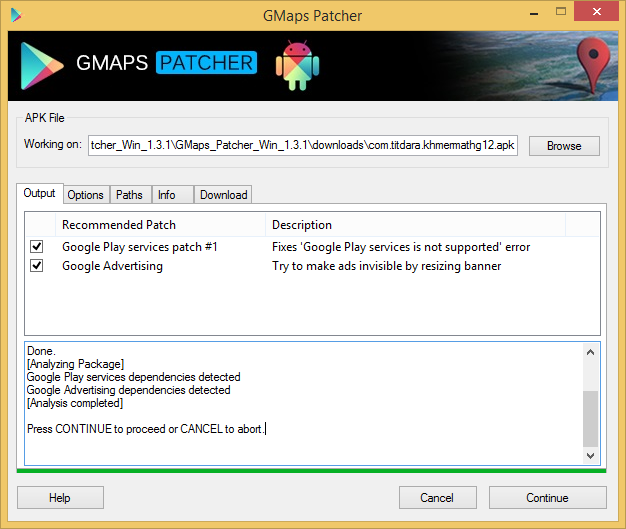Open the Options tab
626x529 pixels.
pyautogui.click(x=85, y=195)
